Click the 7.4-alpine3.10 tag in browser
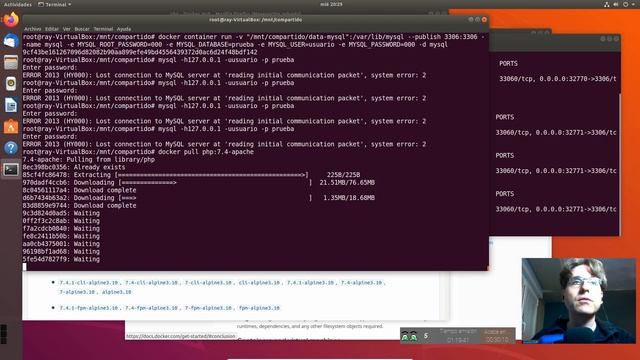This screenshot has width=640, height=360. (x=361, y=282)
